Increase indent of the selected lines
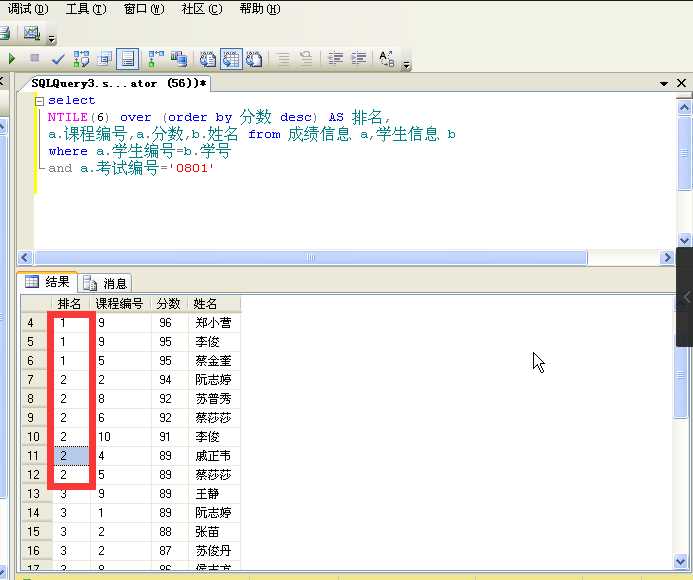 (359, 58)
